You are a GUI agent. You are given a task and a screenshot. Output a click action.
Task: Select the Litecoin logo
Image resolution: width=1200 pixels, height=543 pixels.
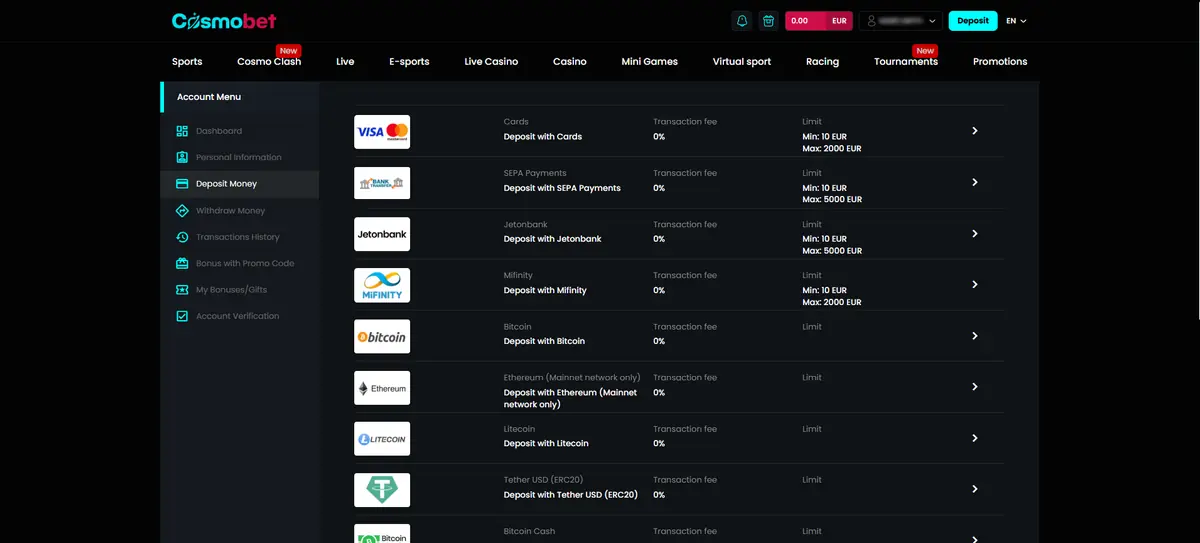(382, 439)
